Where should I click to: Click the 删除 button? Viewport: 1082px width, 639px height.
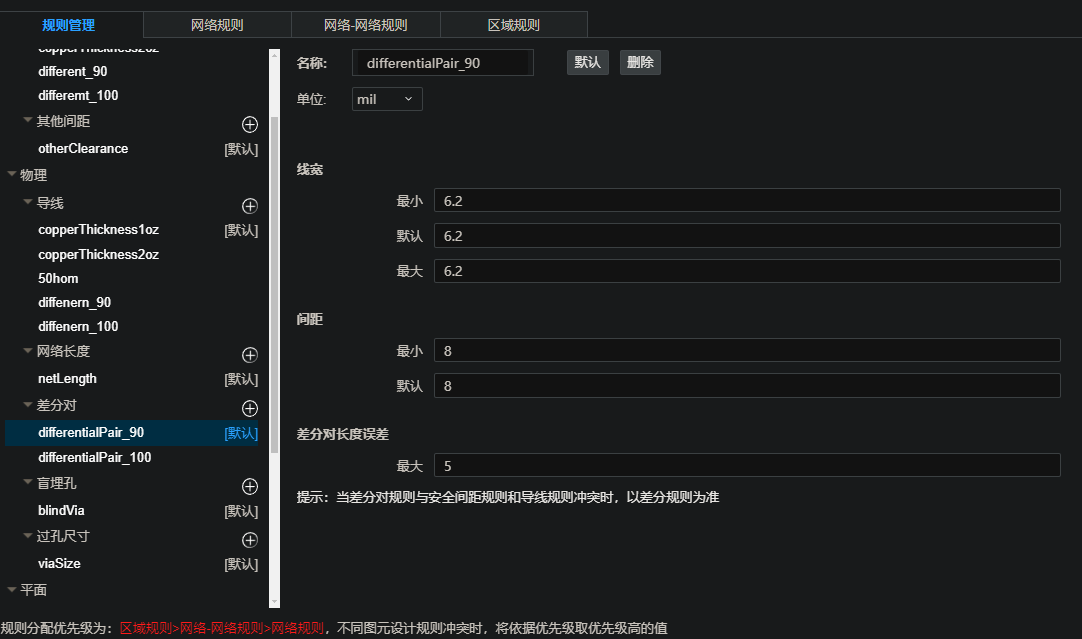(x=640, y=62)
